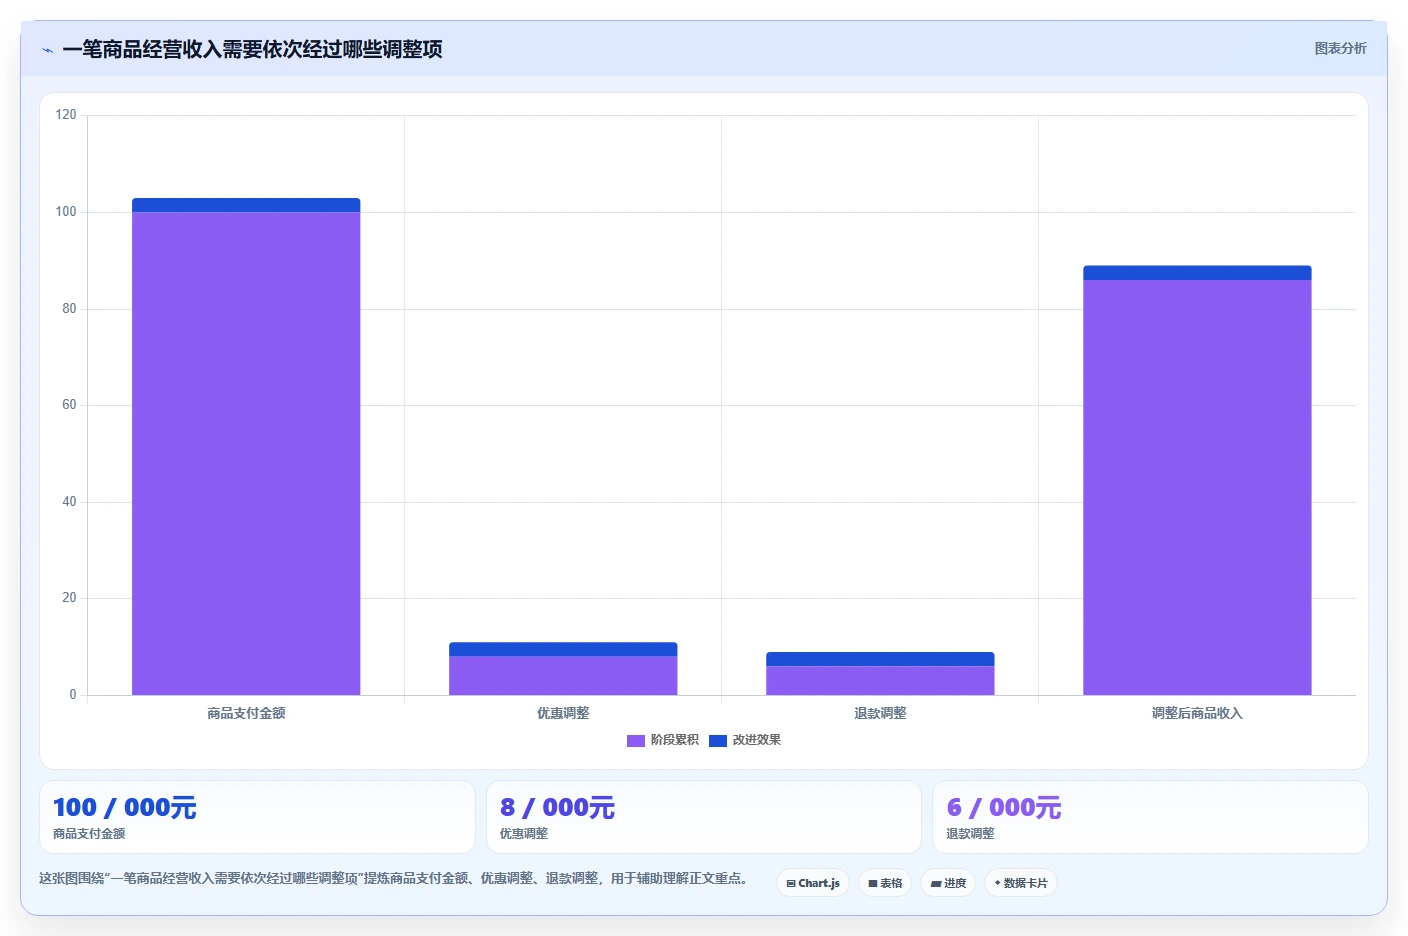Click the 商品支付金额 axis label

[x=246, y=713]
